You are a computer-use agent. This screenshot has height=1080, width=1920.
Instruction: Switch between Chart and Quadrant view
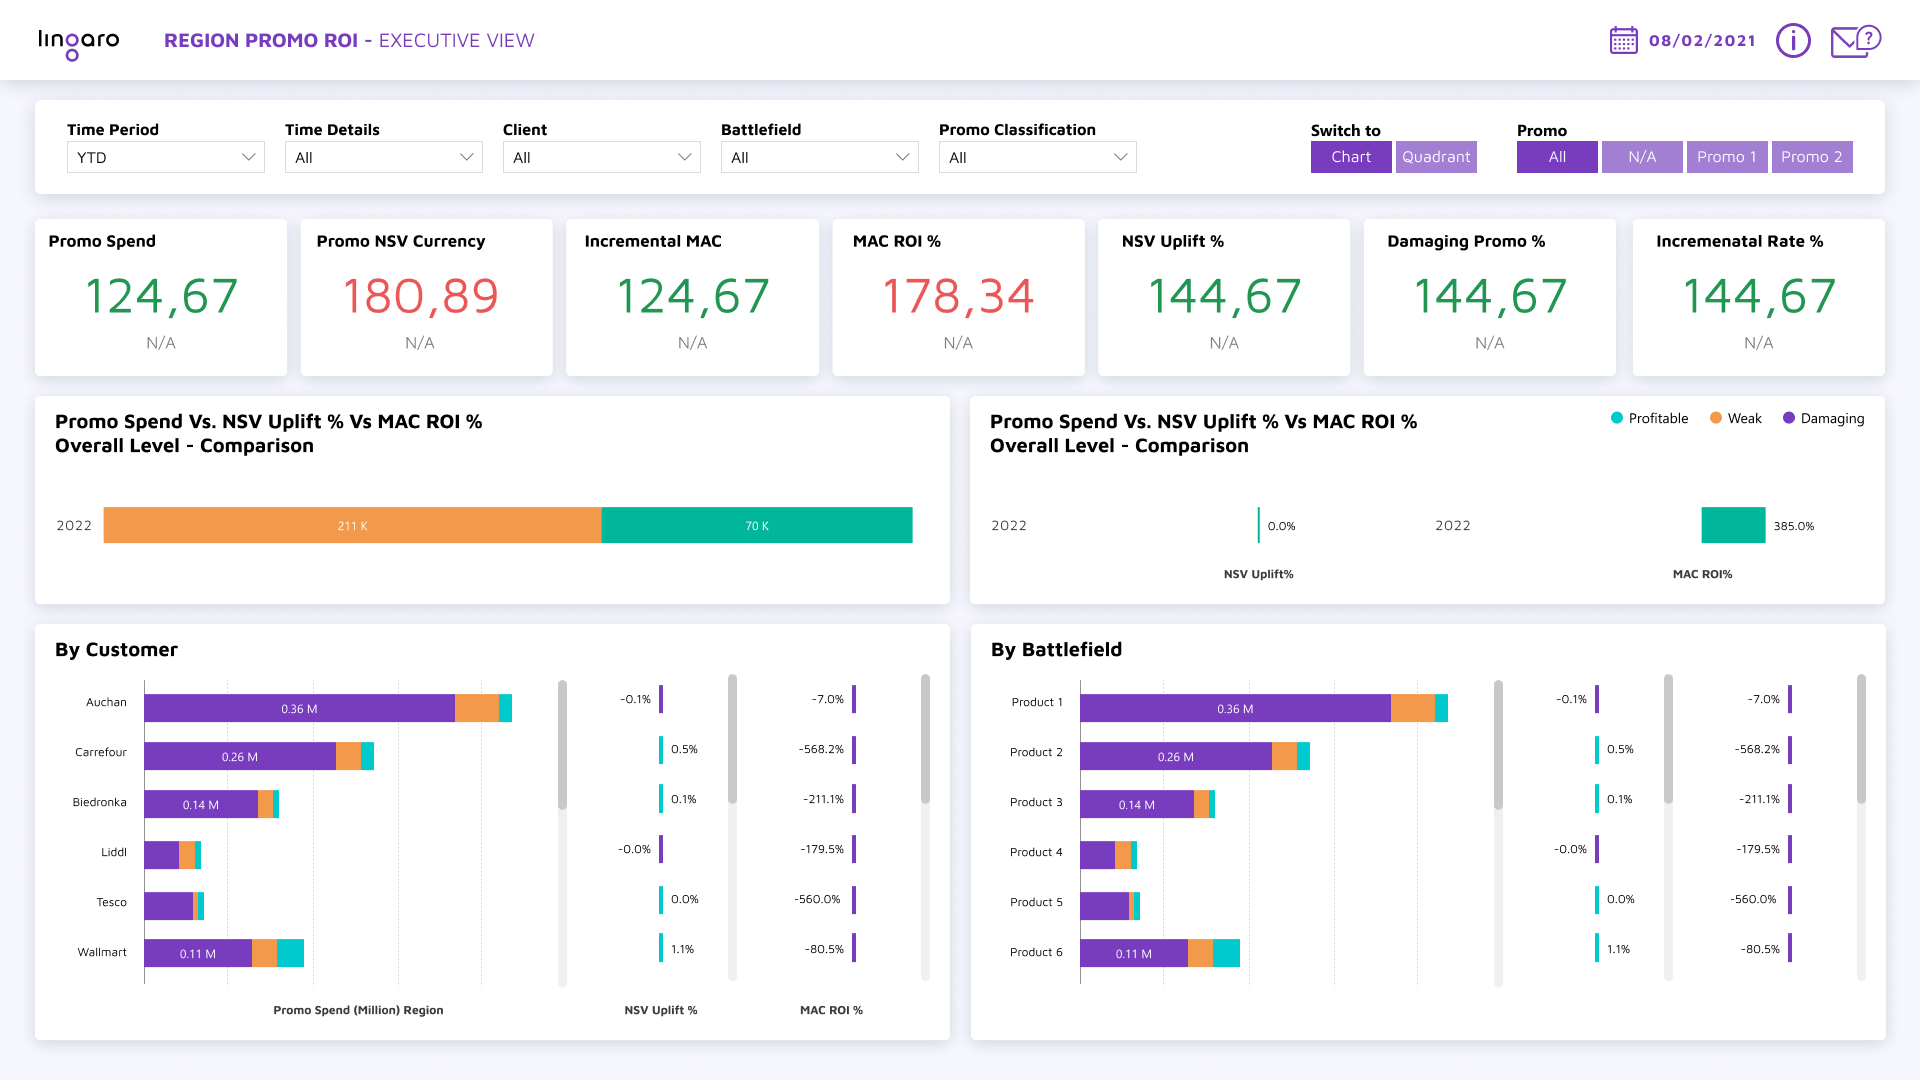coord(1436,156)
